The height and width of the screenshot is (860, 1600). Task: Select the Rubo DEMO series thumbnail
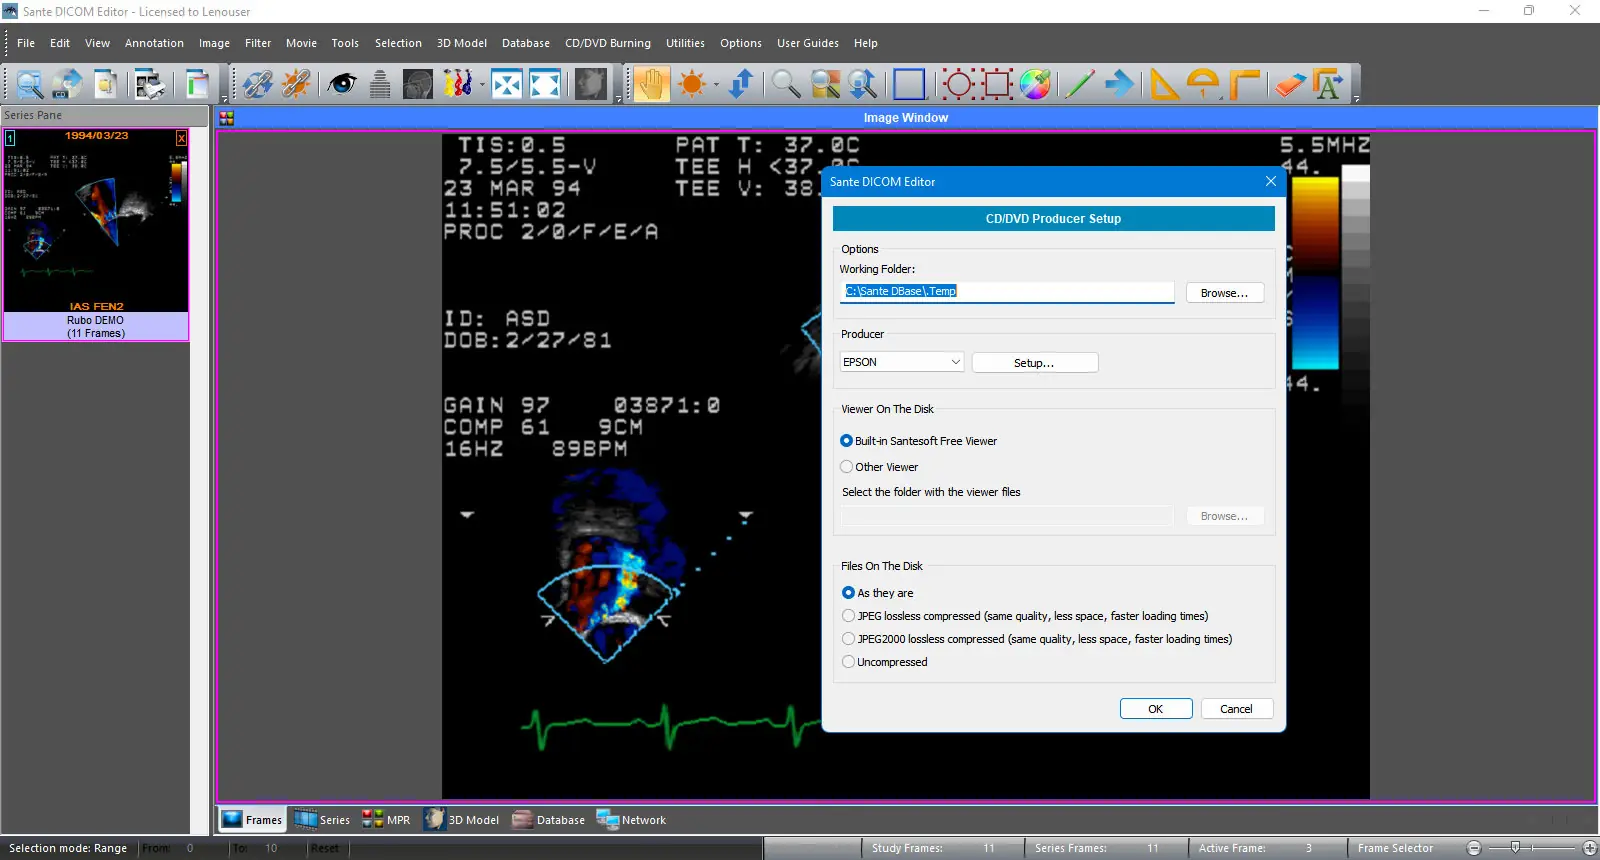coord(96,235)
